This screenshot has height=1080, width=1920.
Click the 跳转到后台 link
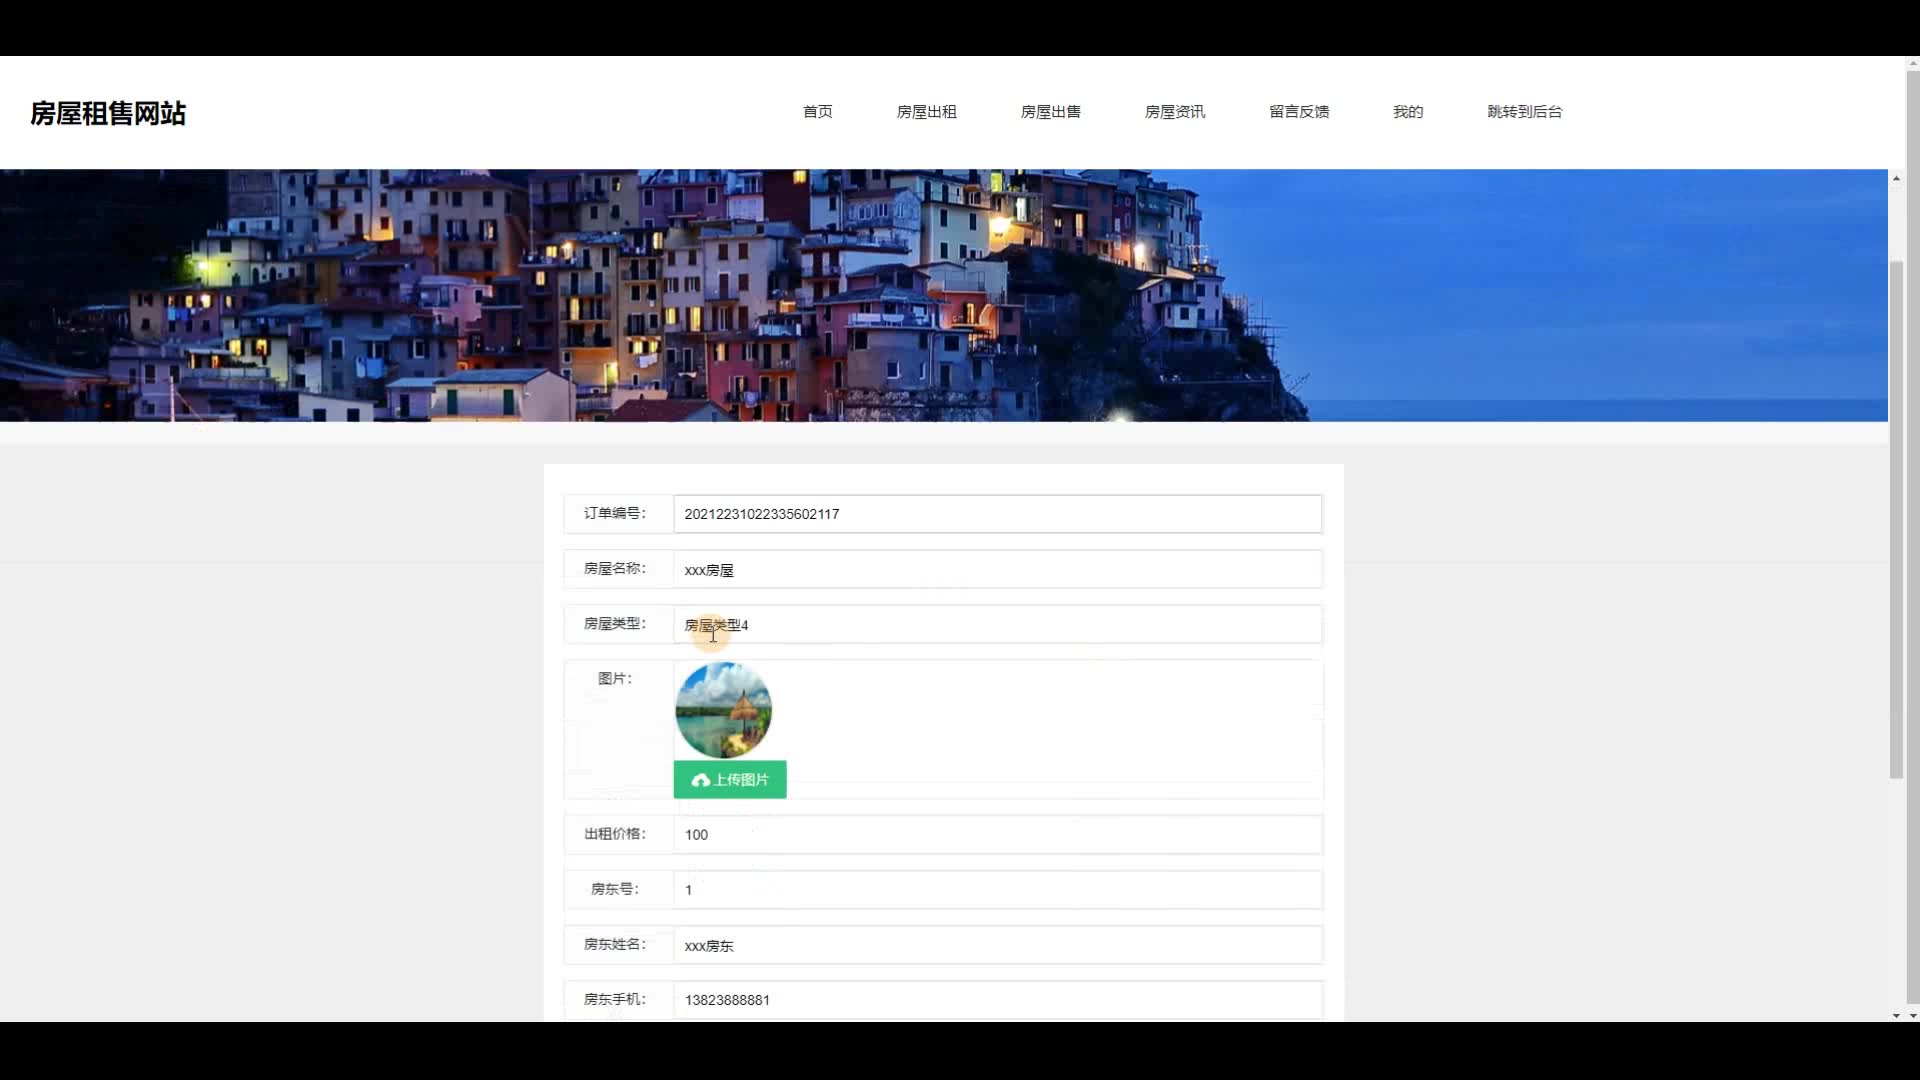click(x=1524, y=112)
